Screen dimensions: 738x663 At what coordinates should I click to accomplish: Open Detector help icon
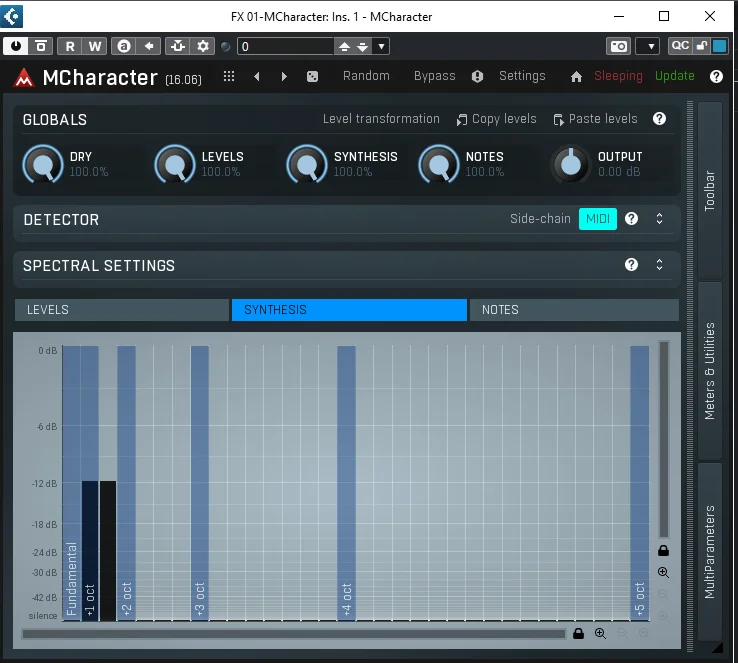point(631,219)
